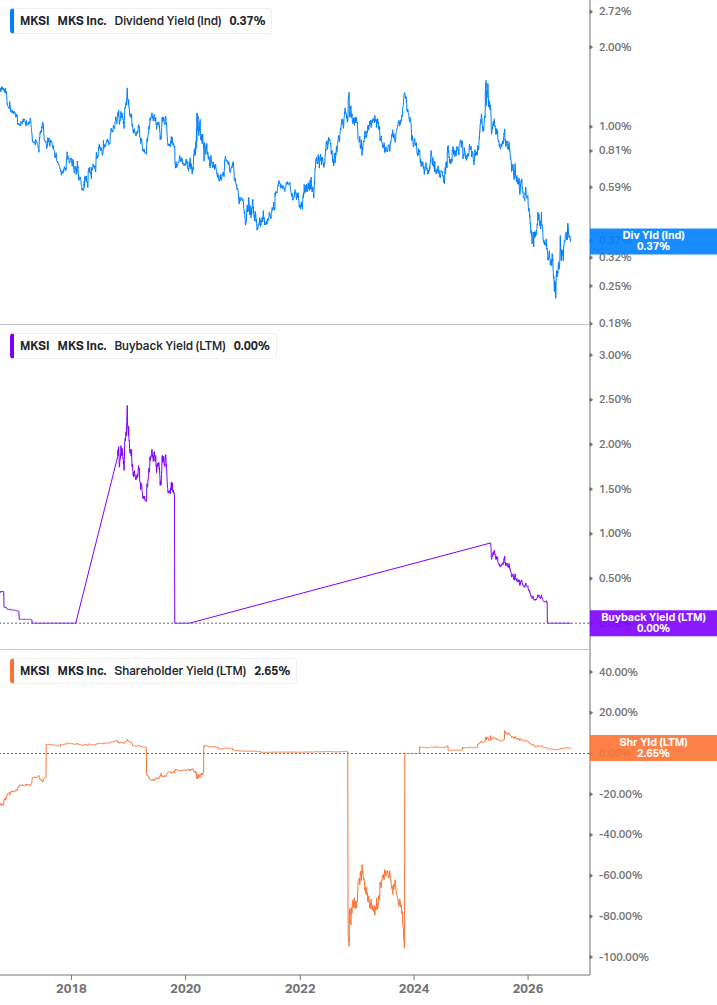Click the 2026 label on the time axis

529,989
